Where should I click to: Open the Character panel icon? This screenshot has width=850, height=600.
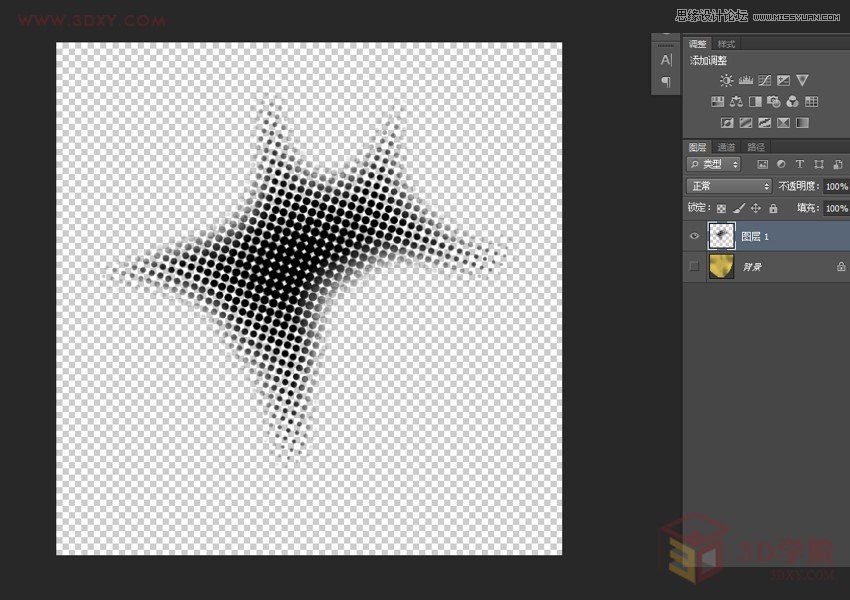coord(666,60)
